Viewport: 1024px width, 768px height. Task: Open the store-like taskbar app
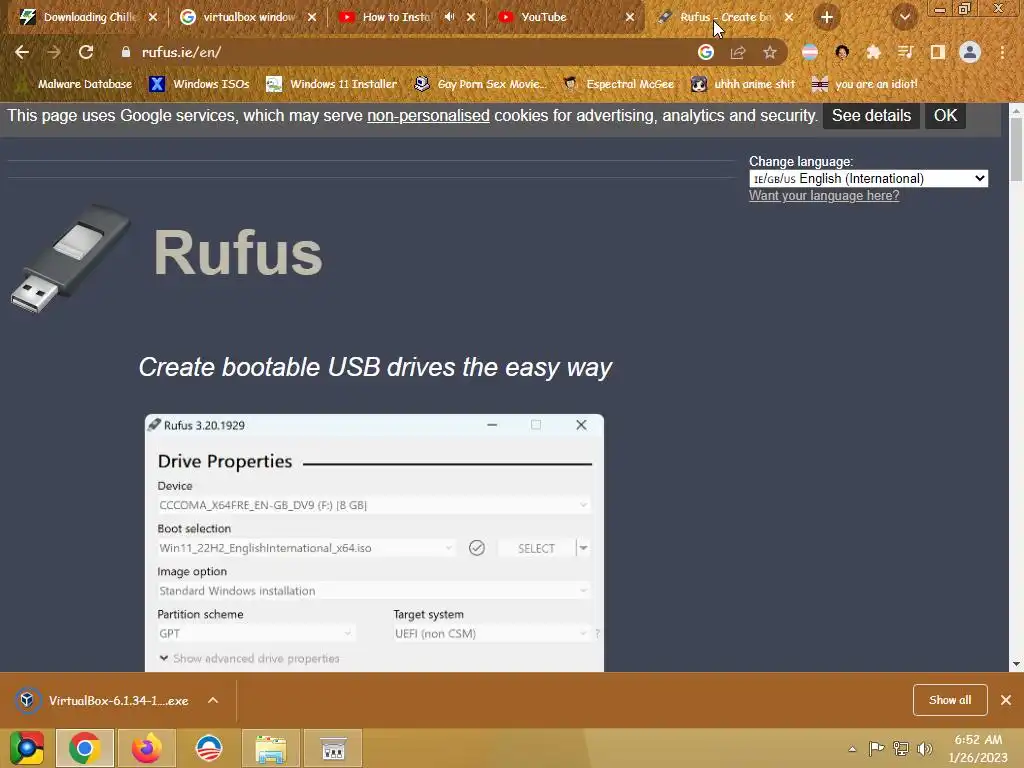coord(333,748)
